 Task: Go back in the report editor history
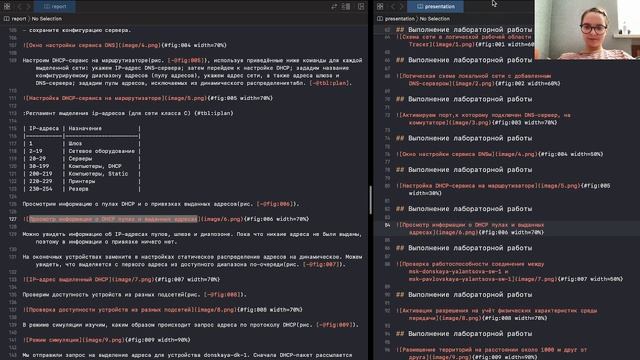click(19, 6)
